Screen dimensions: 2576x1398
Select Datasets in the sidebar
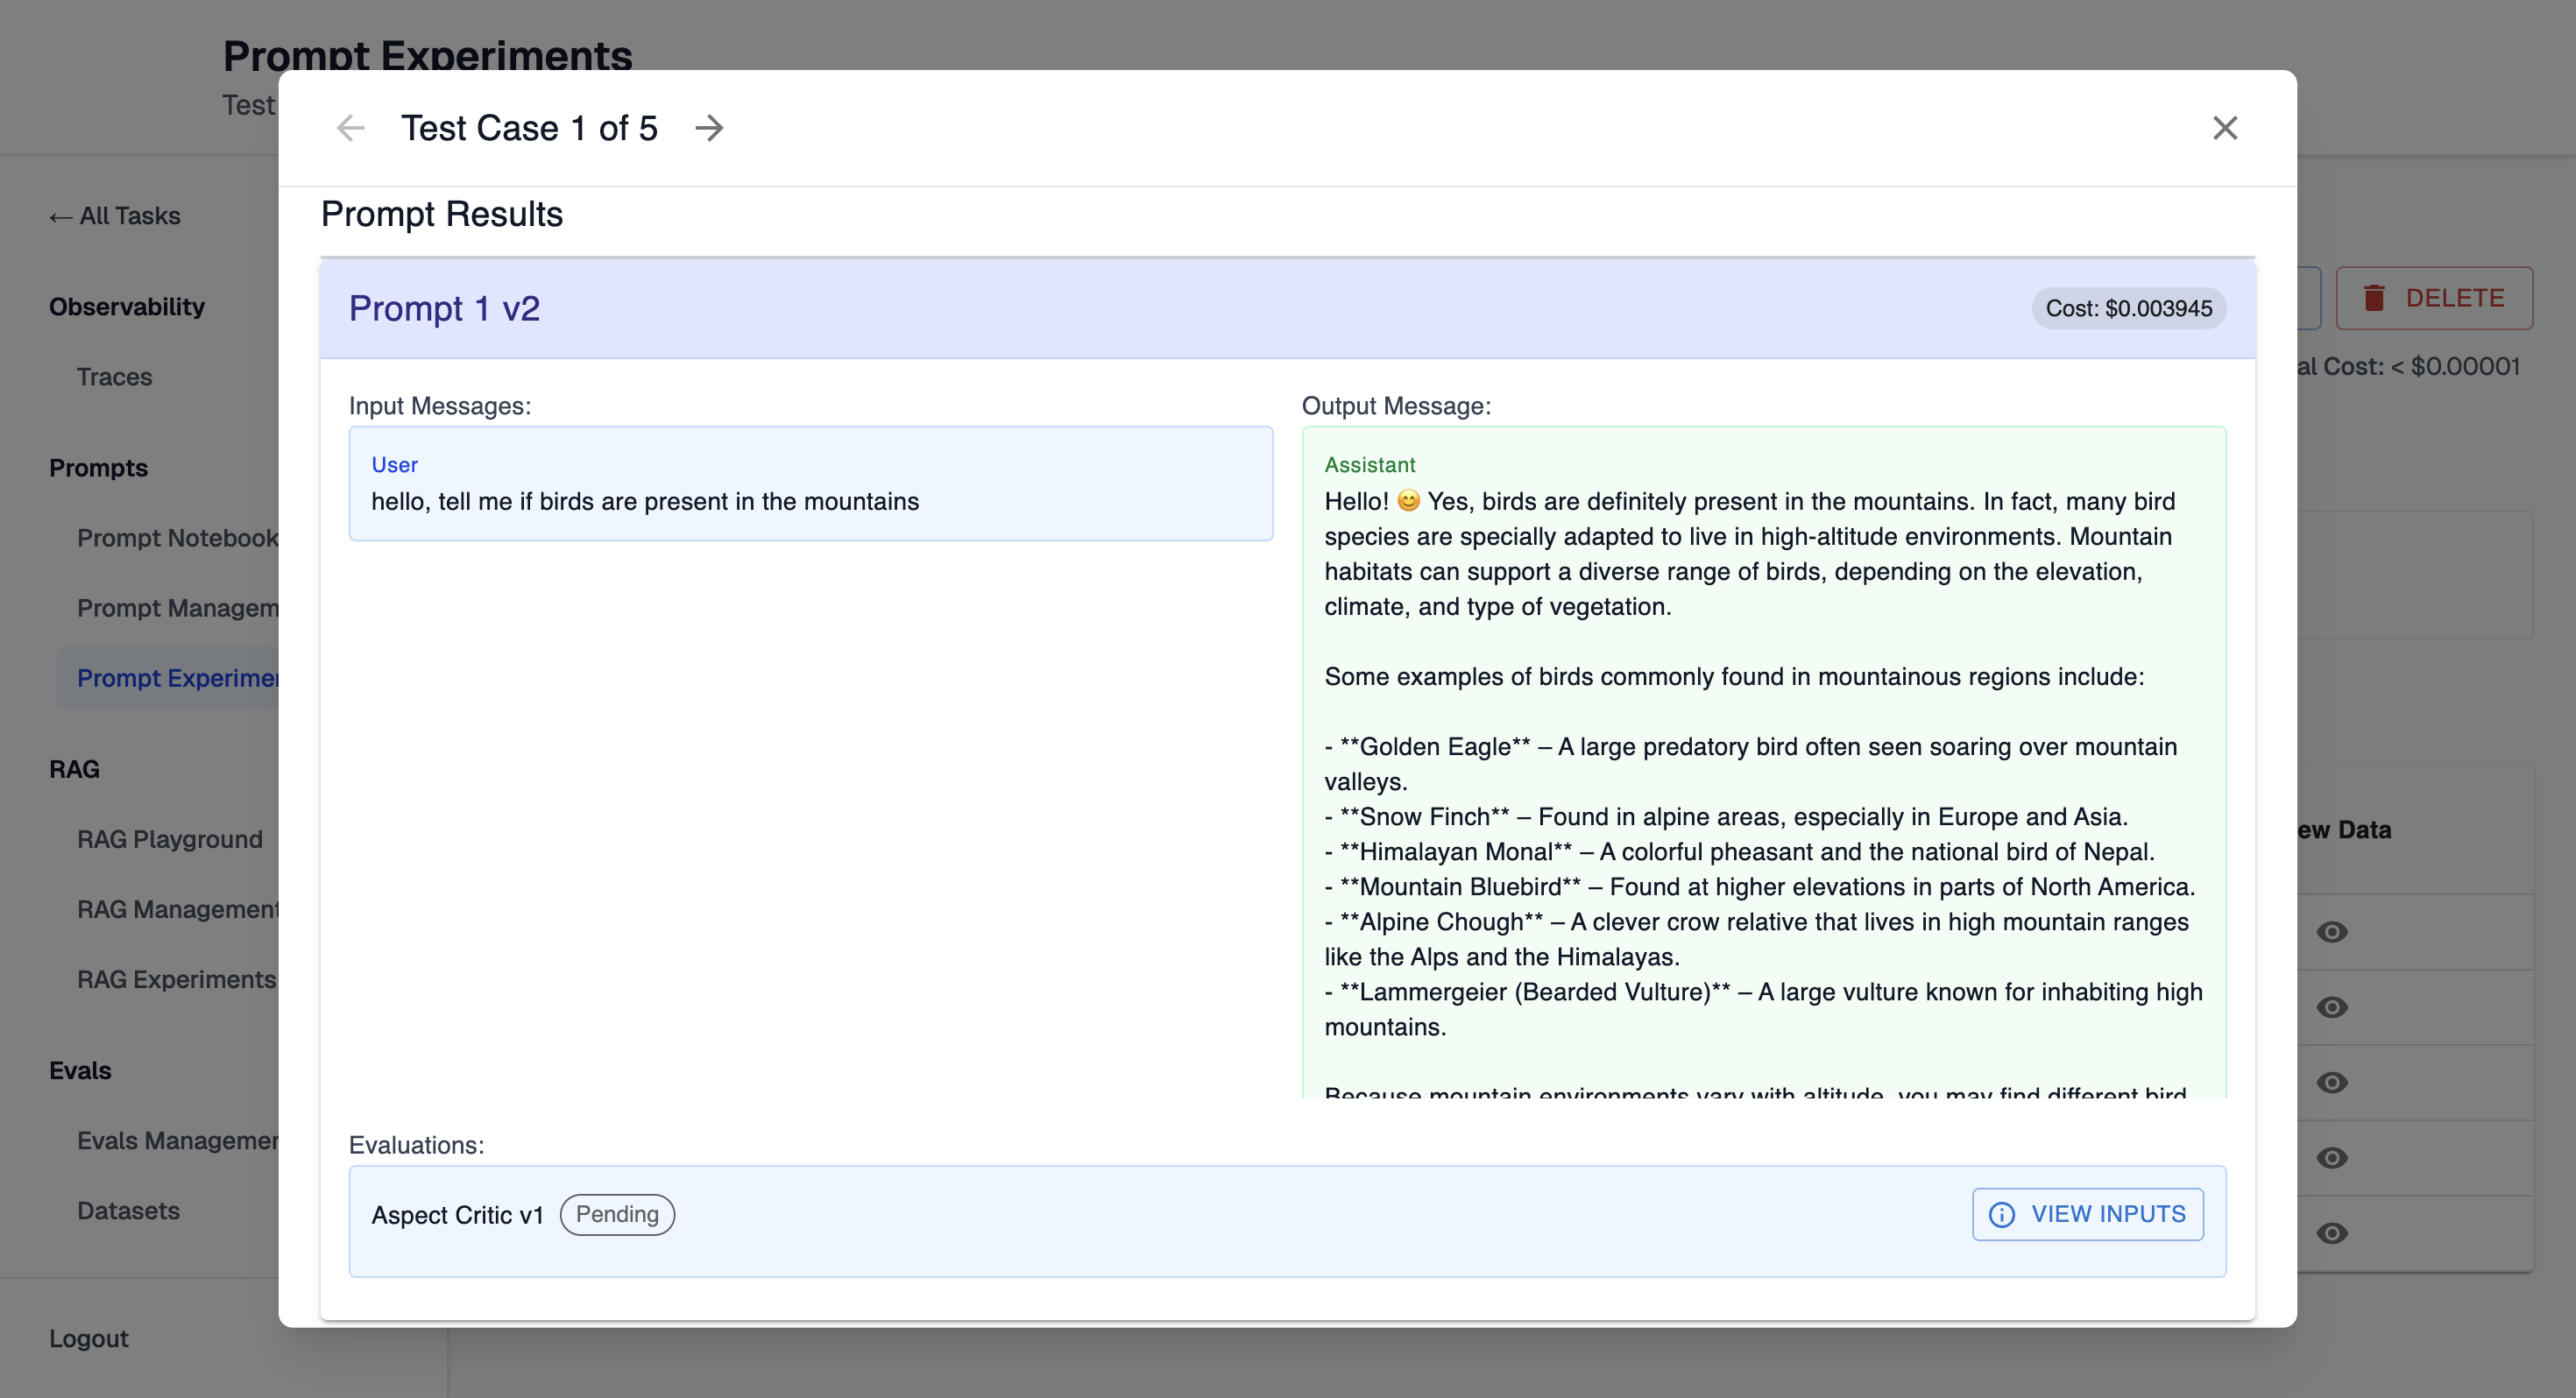click(128, 1210)
